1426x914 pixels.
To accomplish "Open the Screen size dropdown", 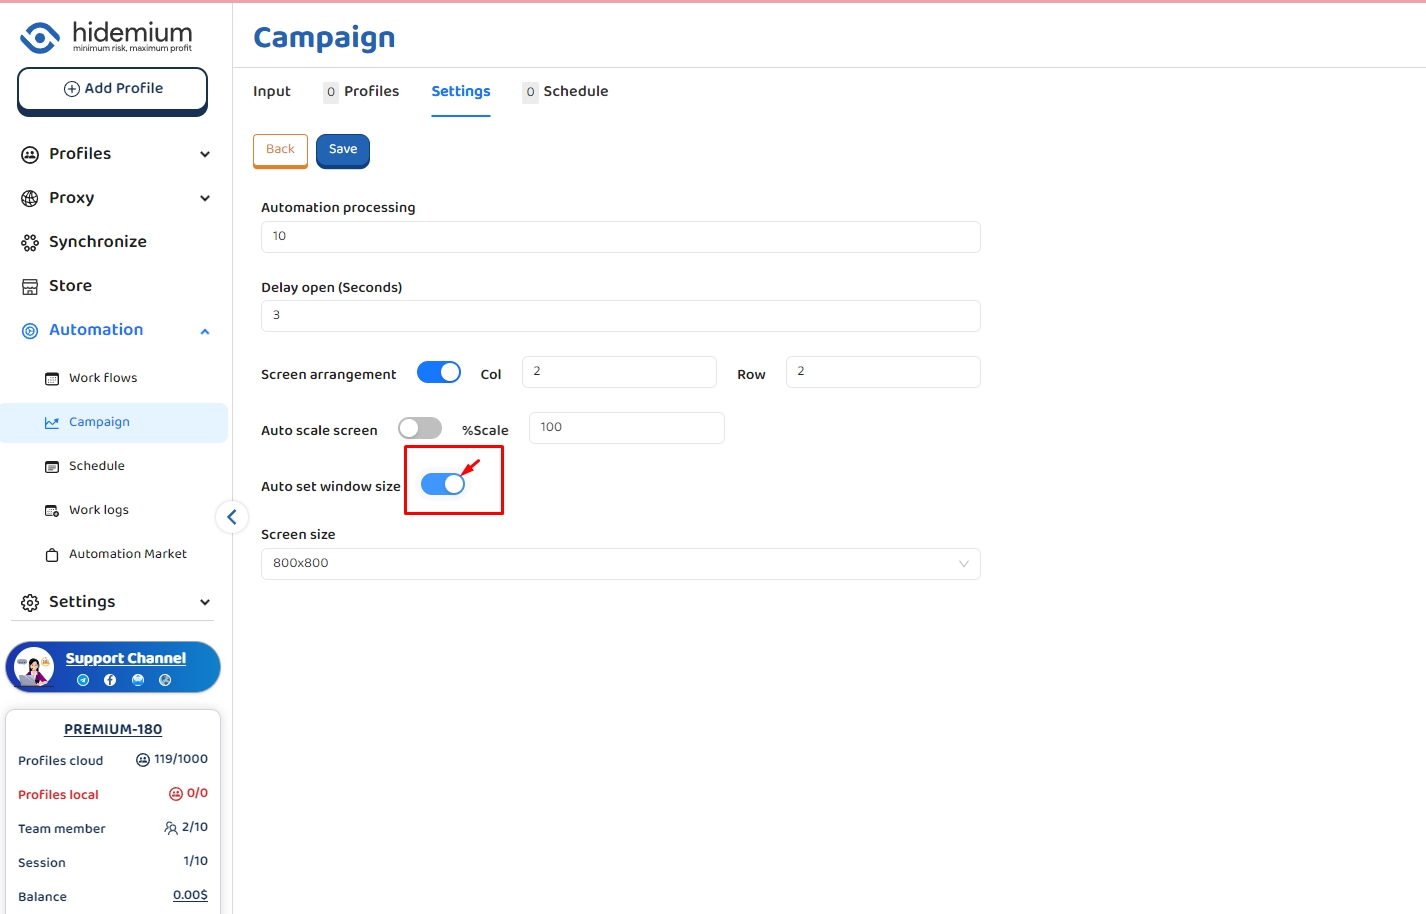I will tap(620, 564).
